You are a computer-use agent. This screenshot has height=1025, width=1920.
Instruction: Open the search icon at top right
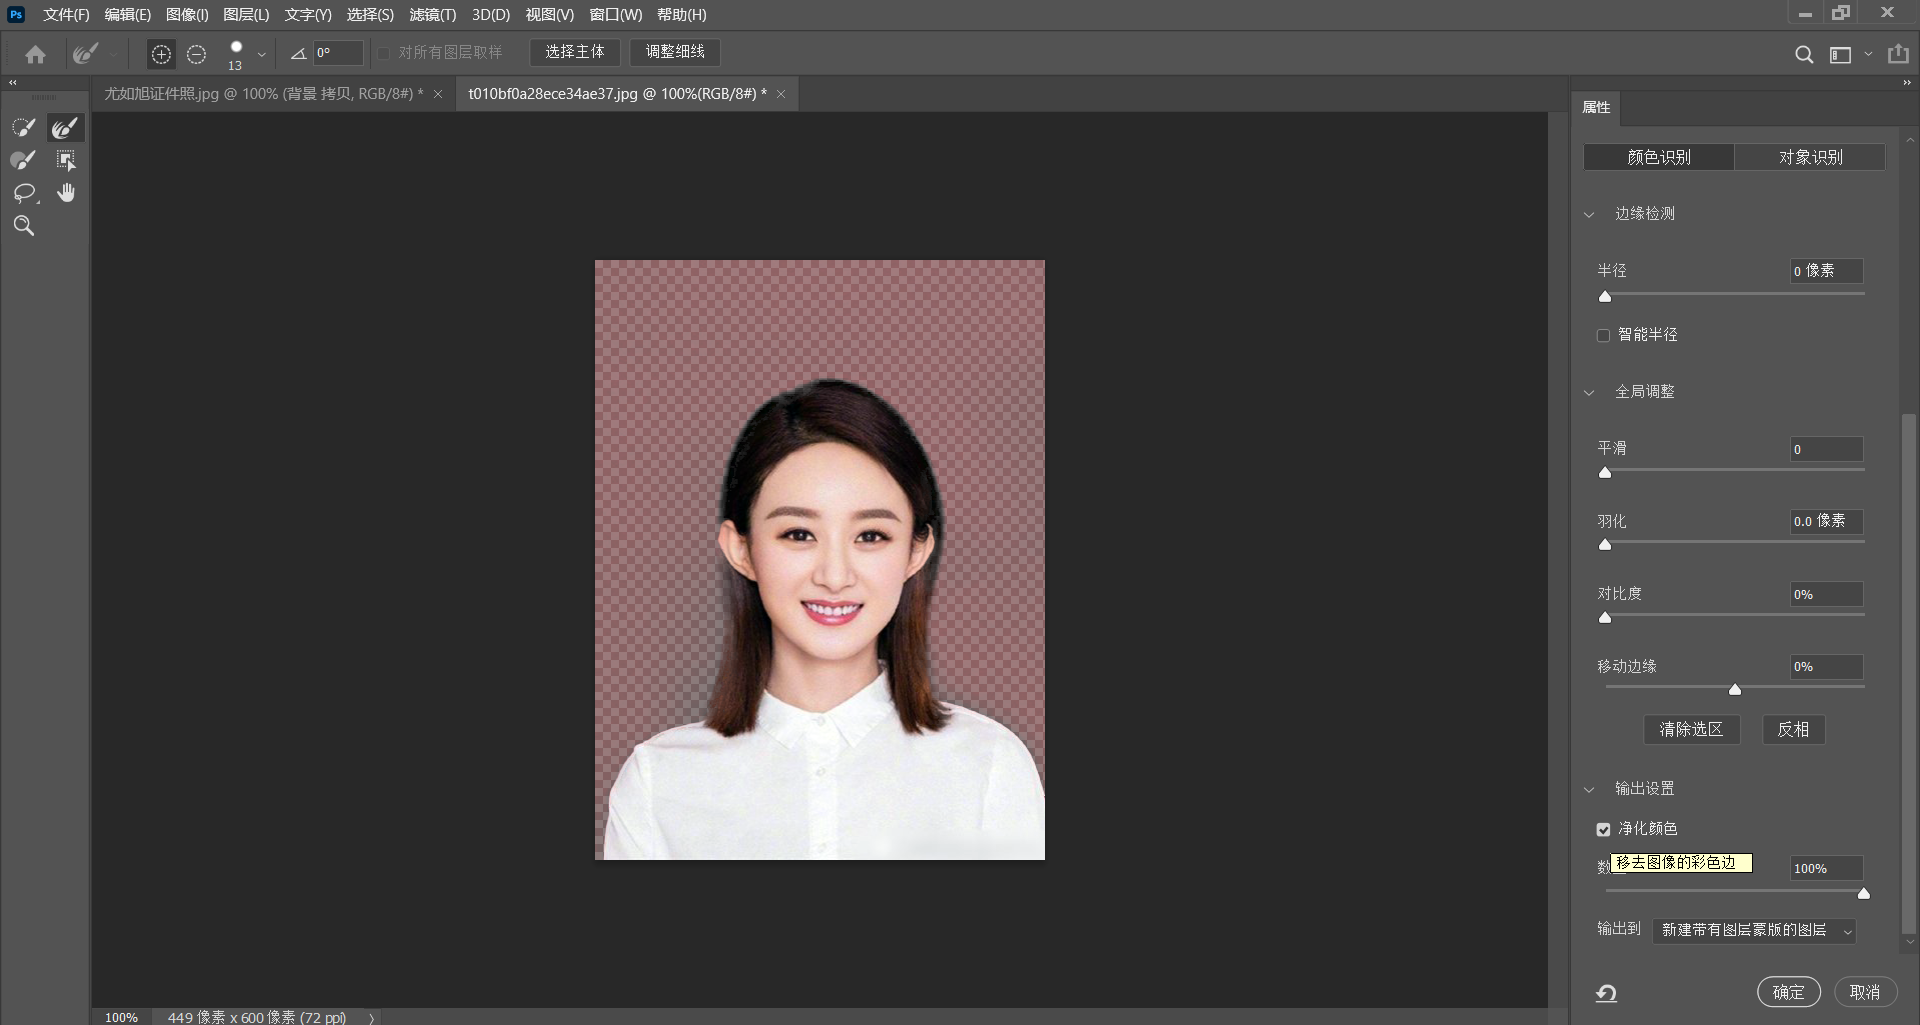(x=1804, y=55)
